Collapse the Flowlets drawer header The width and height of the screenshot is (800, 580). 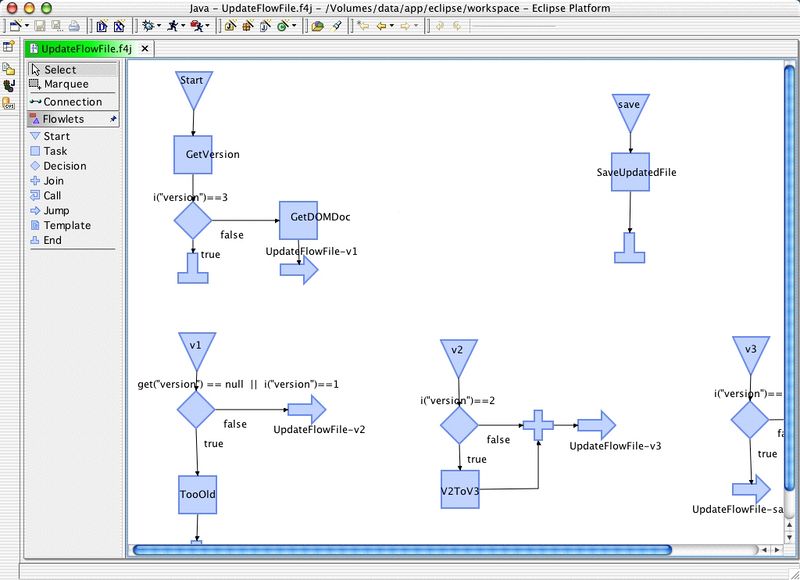pyautogui.click(x=62, y=119)
